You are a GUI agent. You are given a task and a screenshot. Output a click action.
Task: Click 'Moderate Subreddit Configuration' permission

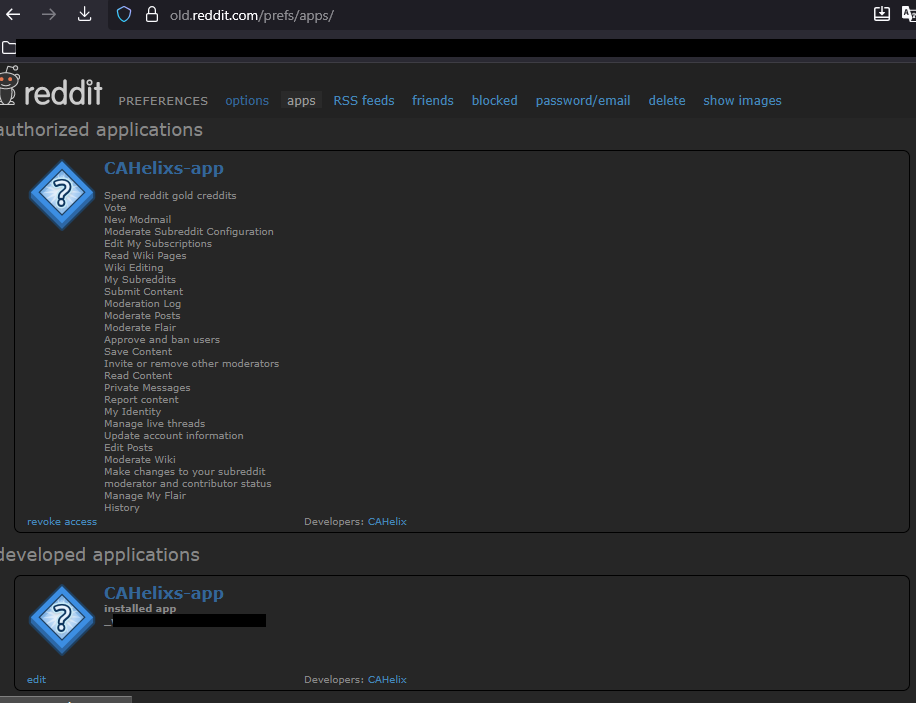click(x=189, y=232)
